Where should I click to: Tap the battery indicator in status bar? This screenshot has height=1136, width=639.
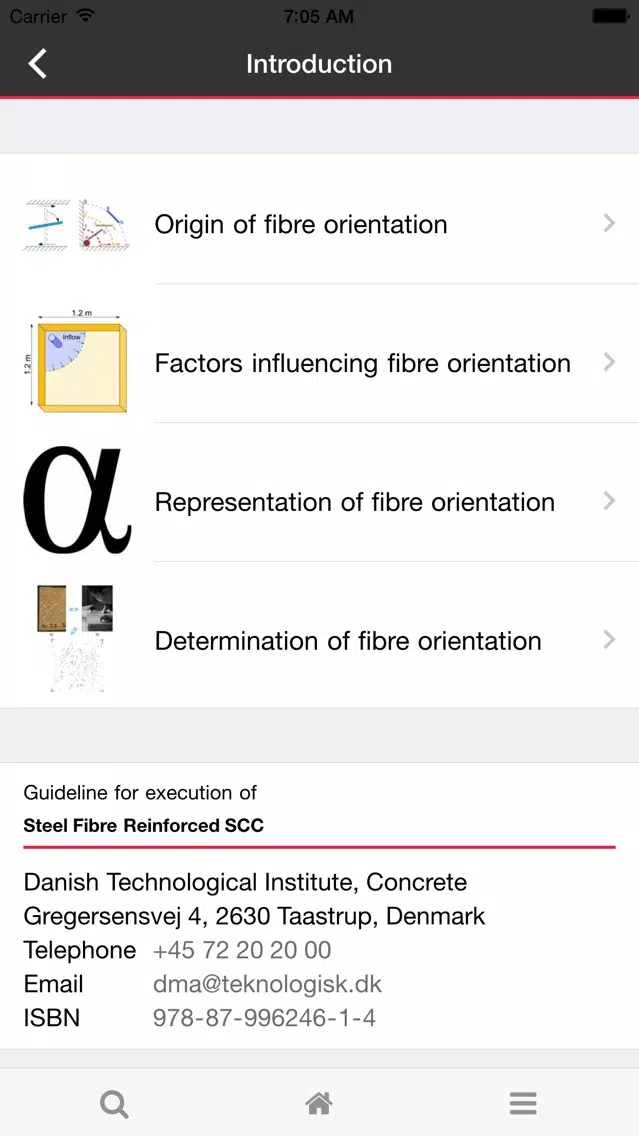[x=610, y=16]
